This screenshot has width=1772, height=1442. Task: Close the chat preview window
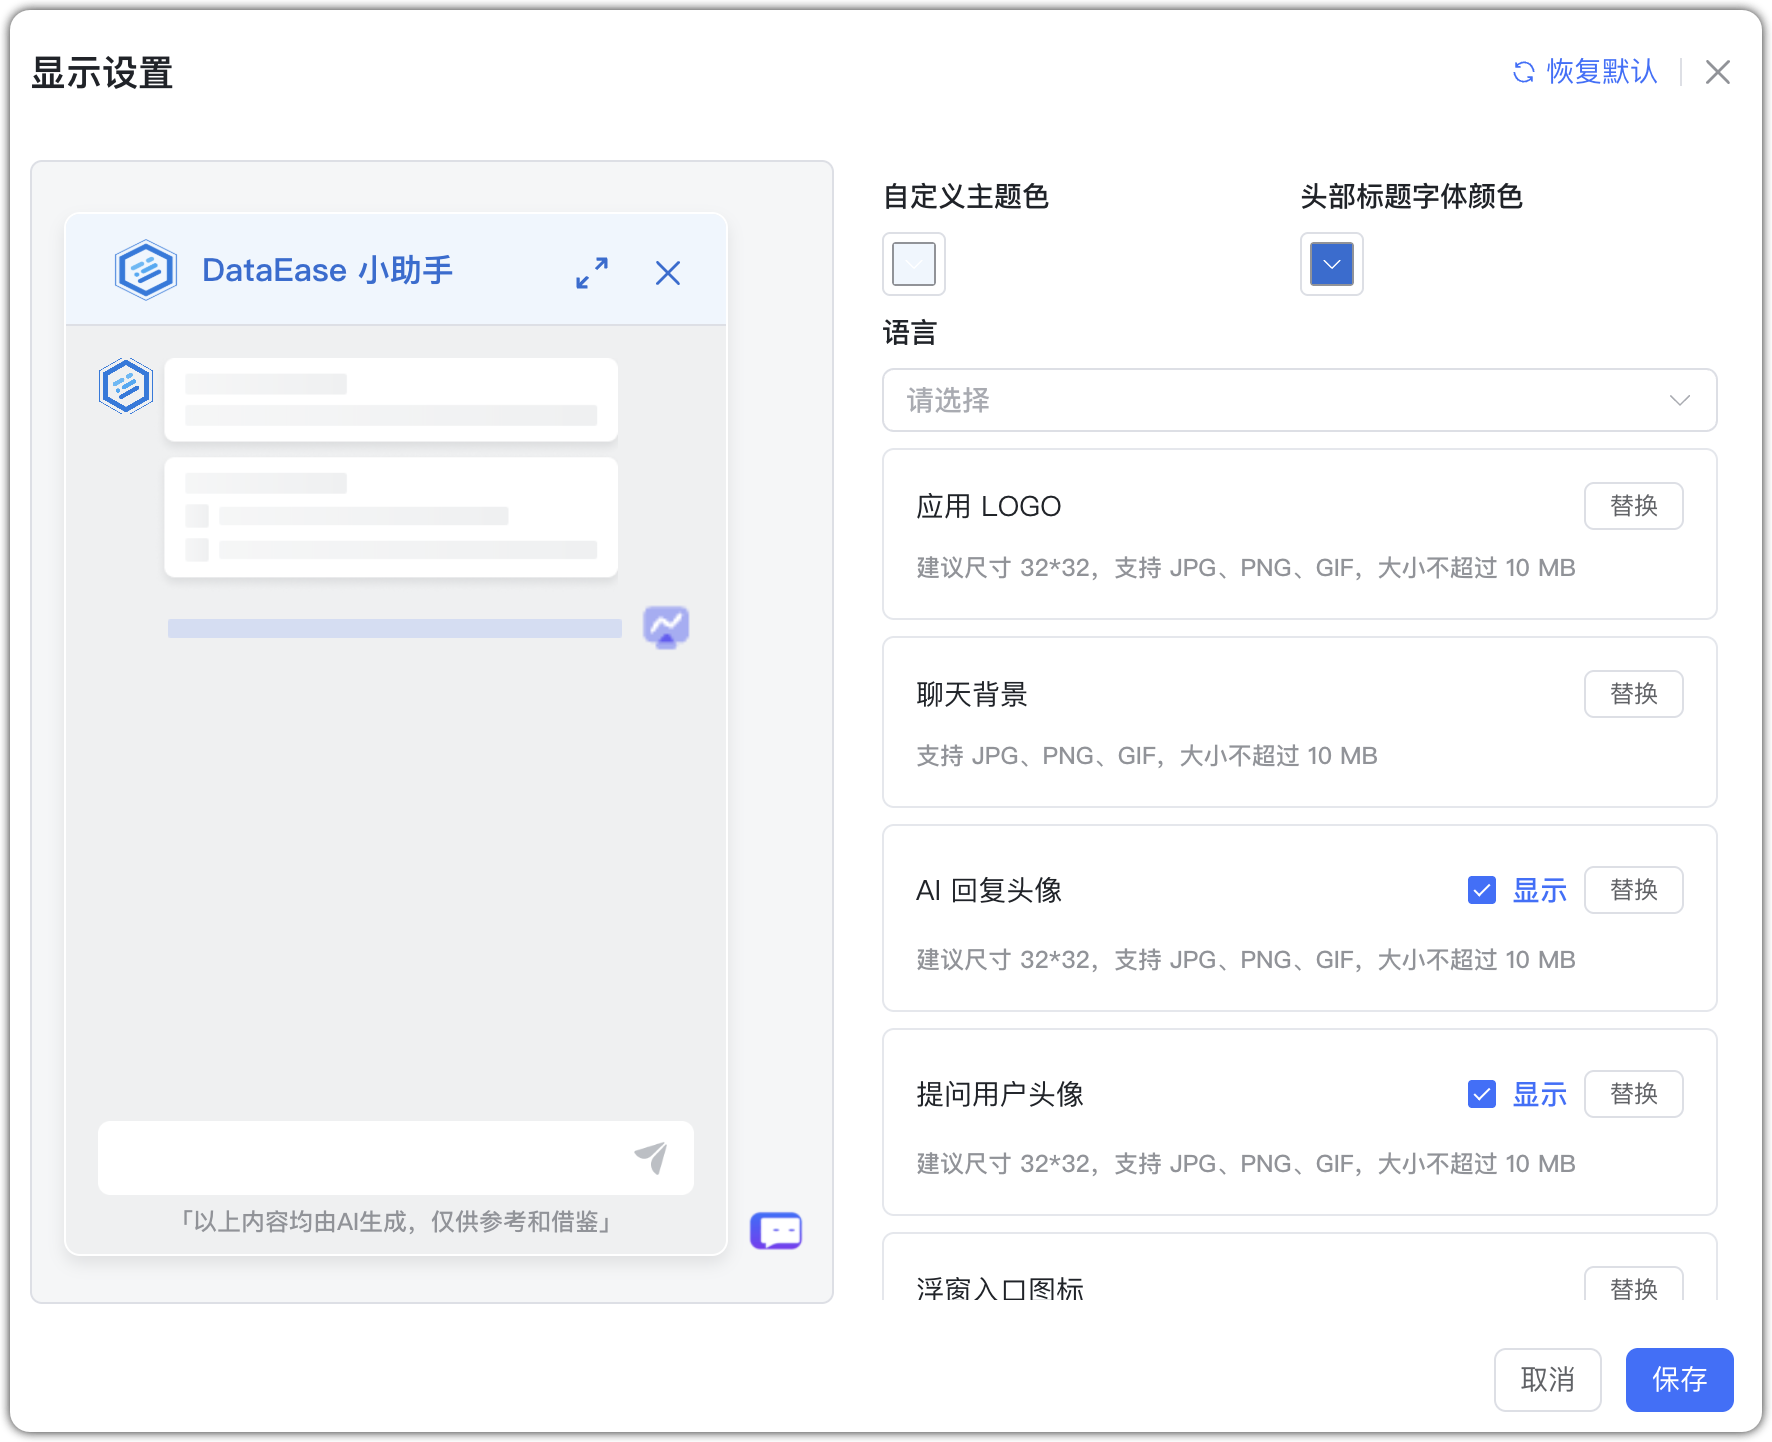tap(667, 272)
